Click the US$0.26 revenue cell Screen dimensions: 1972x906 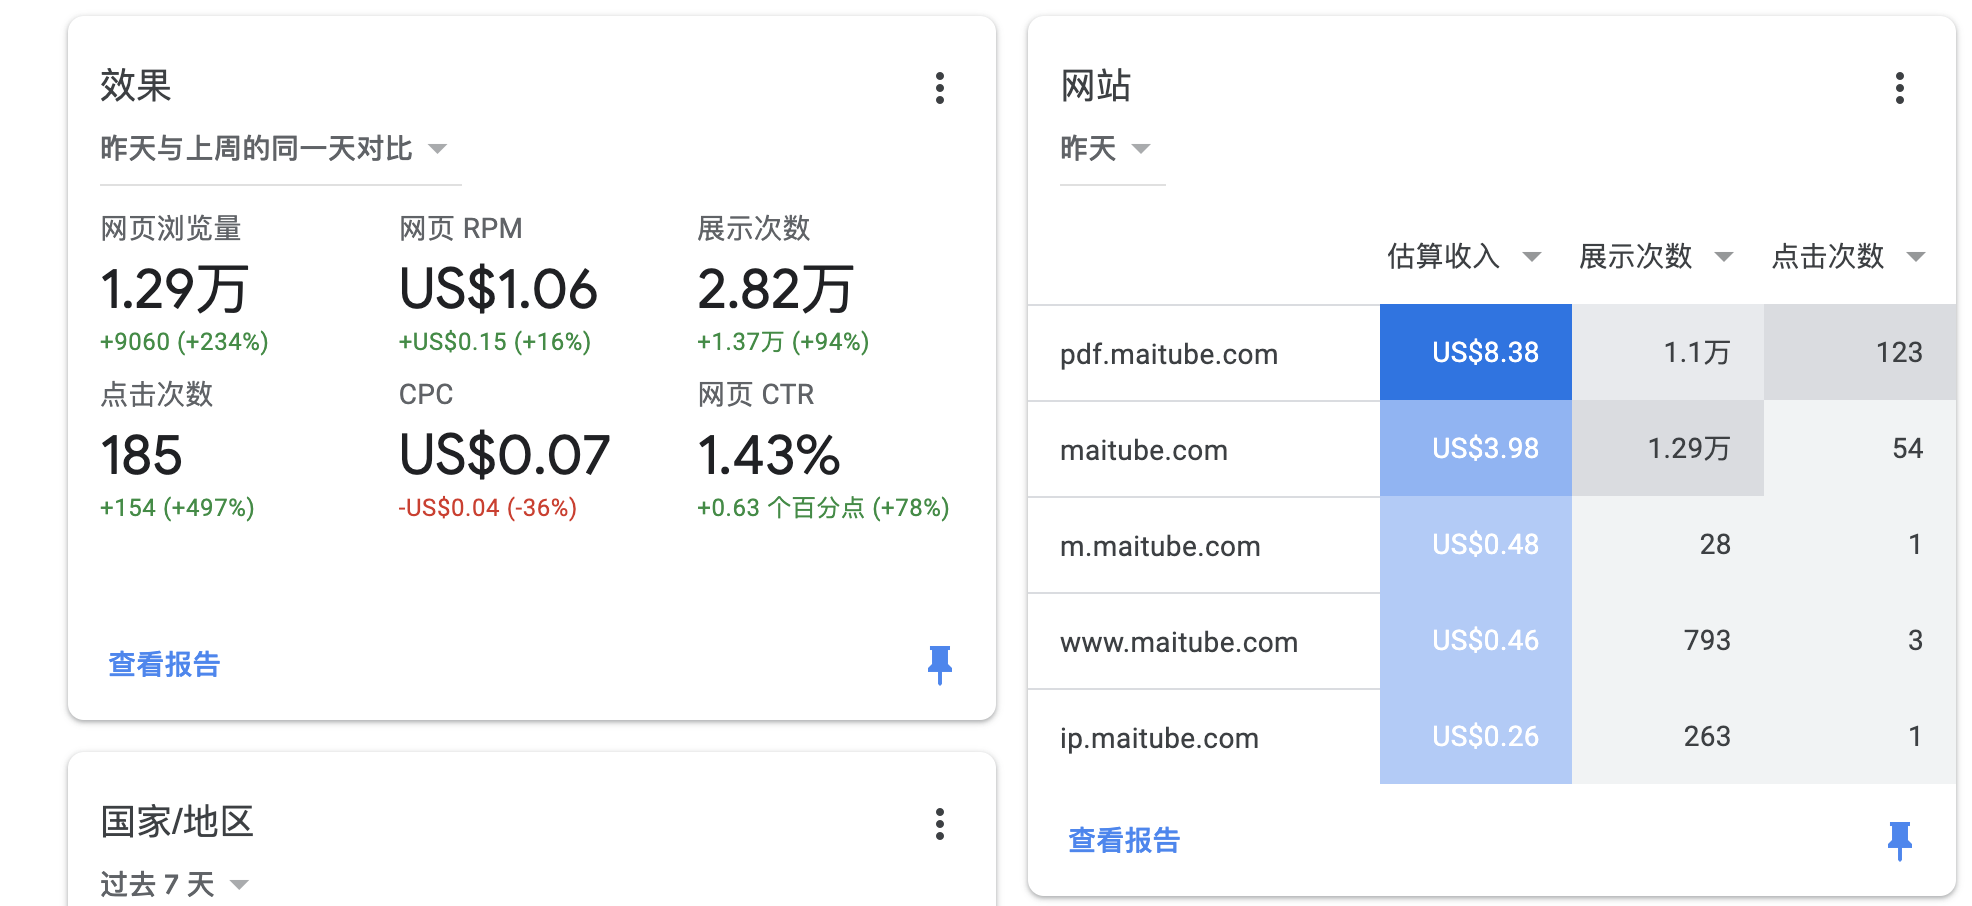click(x=1476, y=736)
